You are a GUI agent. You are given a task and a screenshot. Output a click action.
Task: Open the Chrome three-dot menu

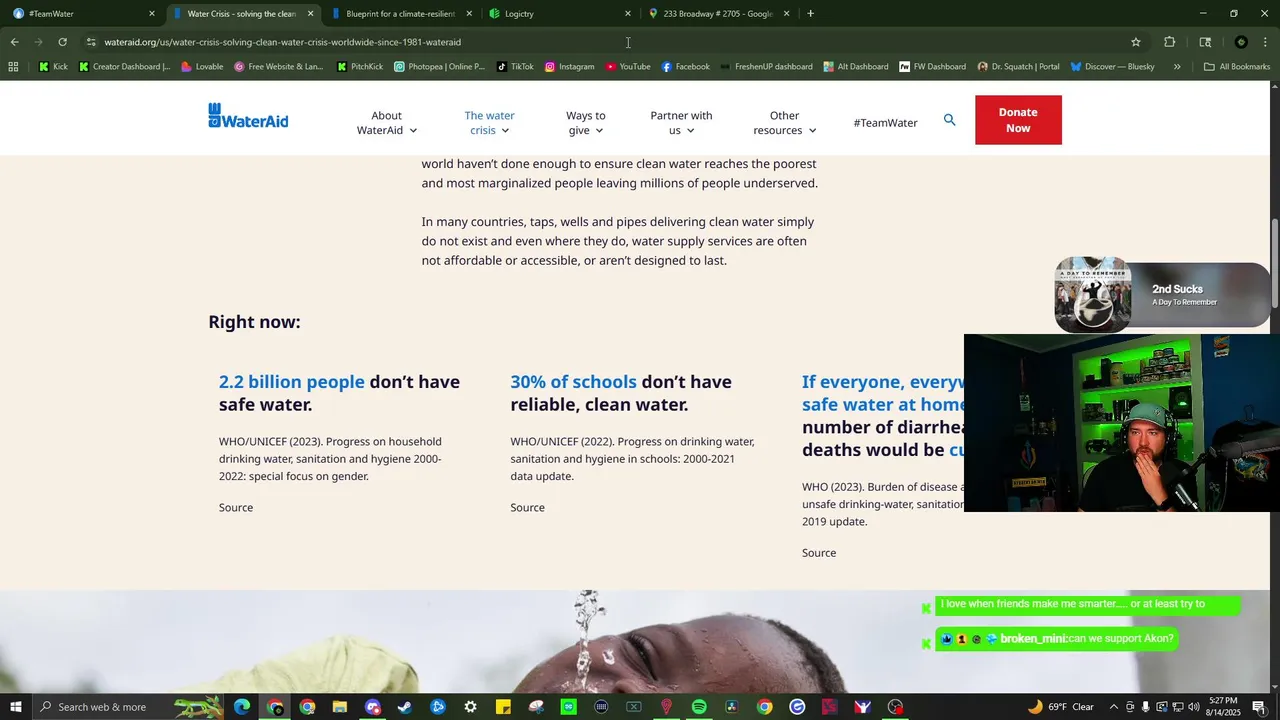click(x=1265, y=42)
